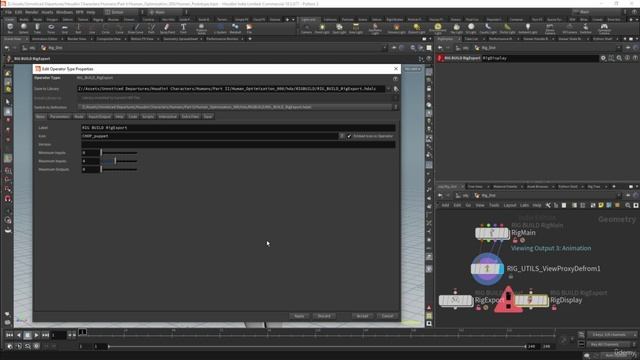Select the Spray Paint shelf tool
The image size is (640, 360).
[167, 28]
